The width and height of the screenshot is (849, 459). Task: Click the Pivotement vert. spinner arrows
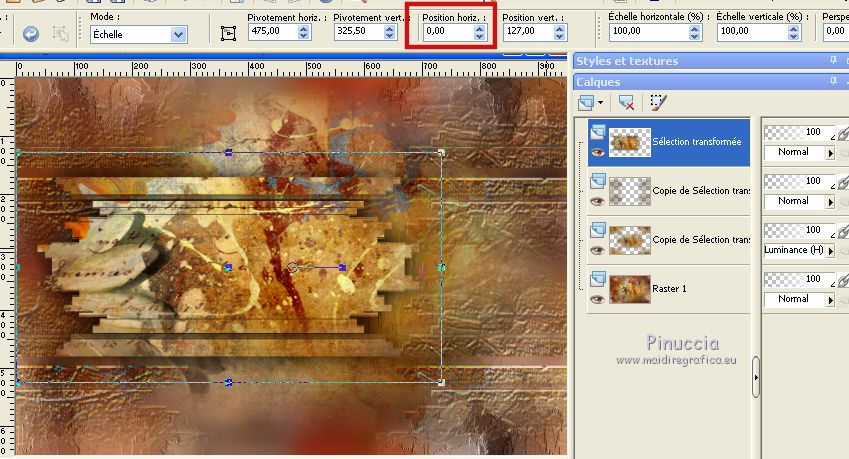point(390,32)
